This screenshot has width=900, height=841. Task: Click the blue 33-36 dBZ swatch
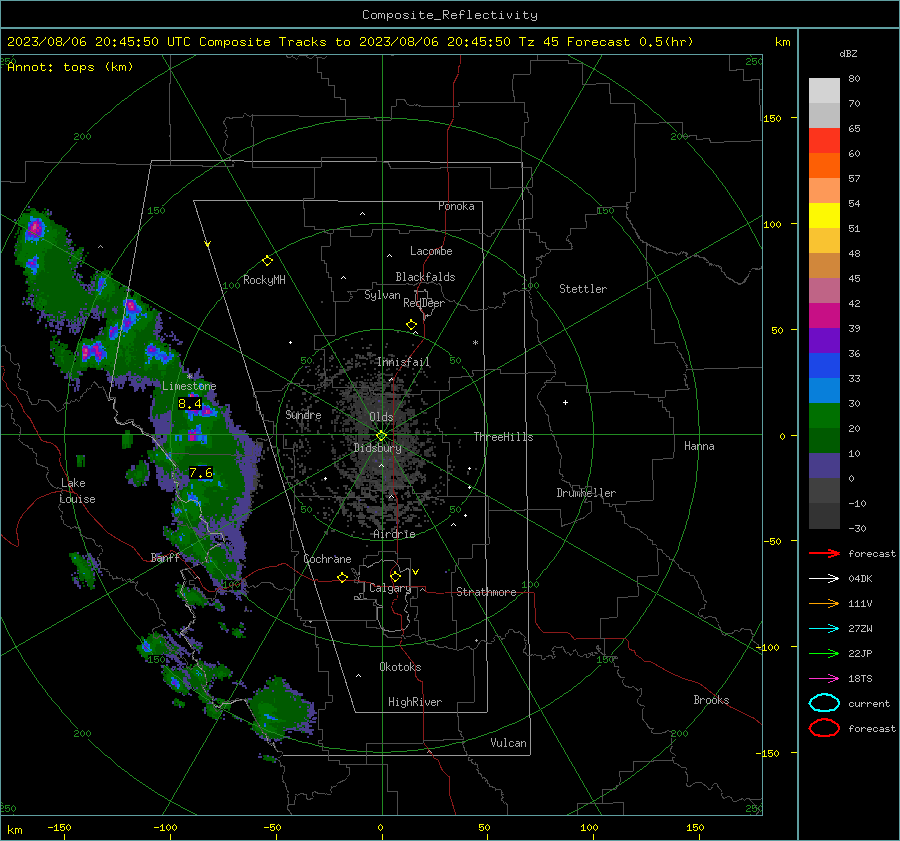(x=824, y=366)
